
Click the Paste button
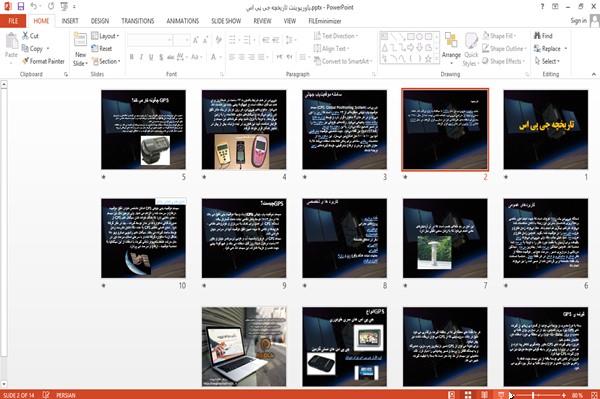pos(11,46)
